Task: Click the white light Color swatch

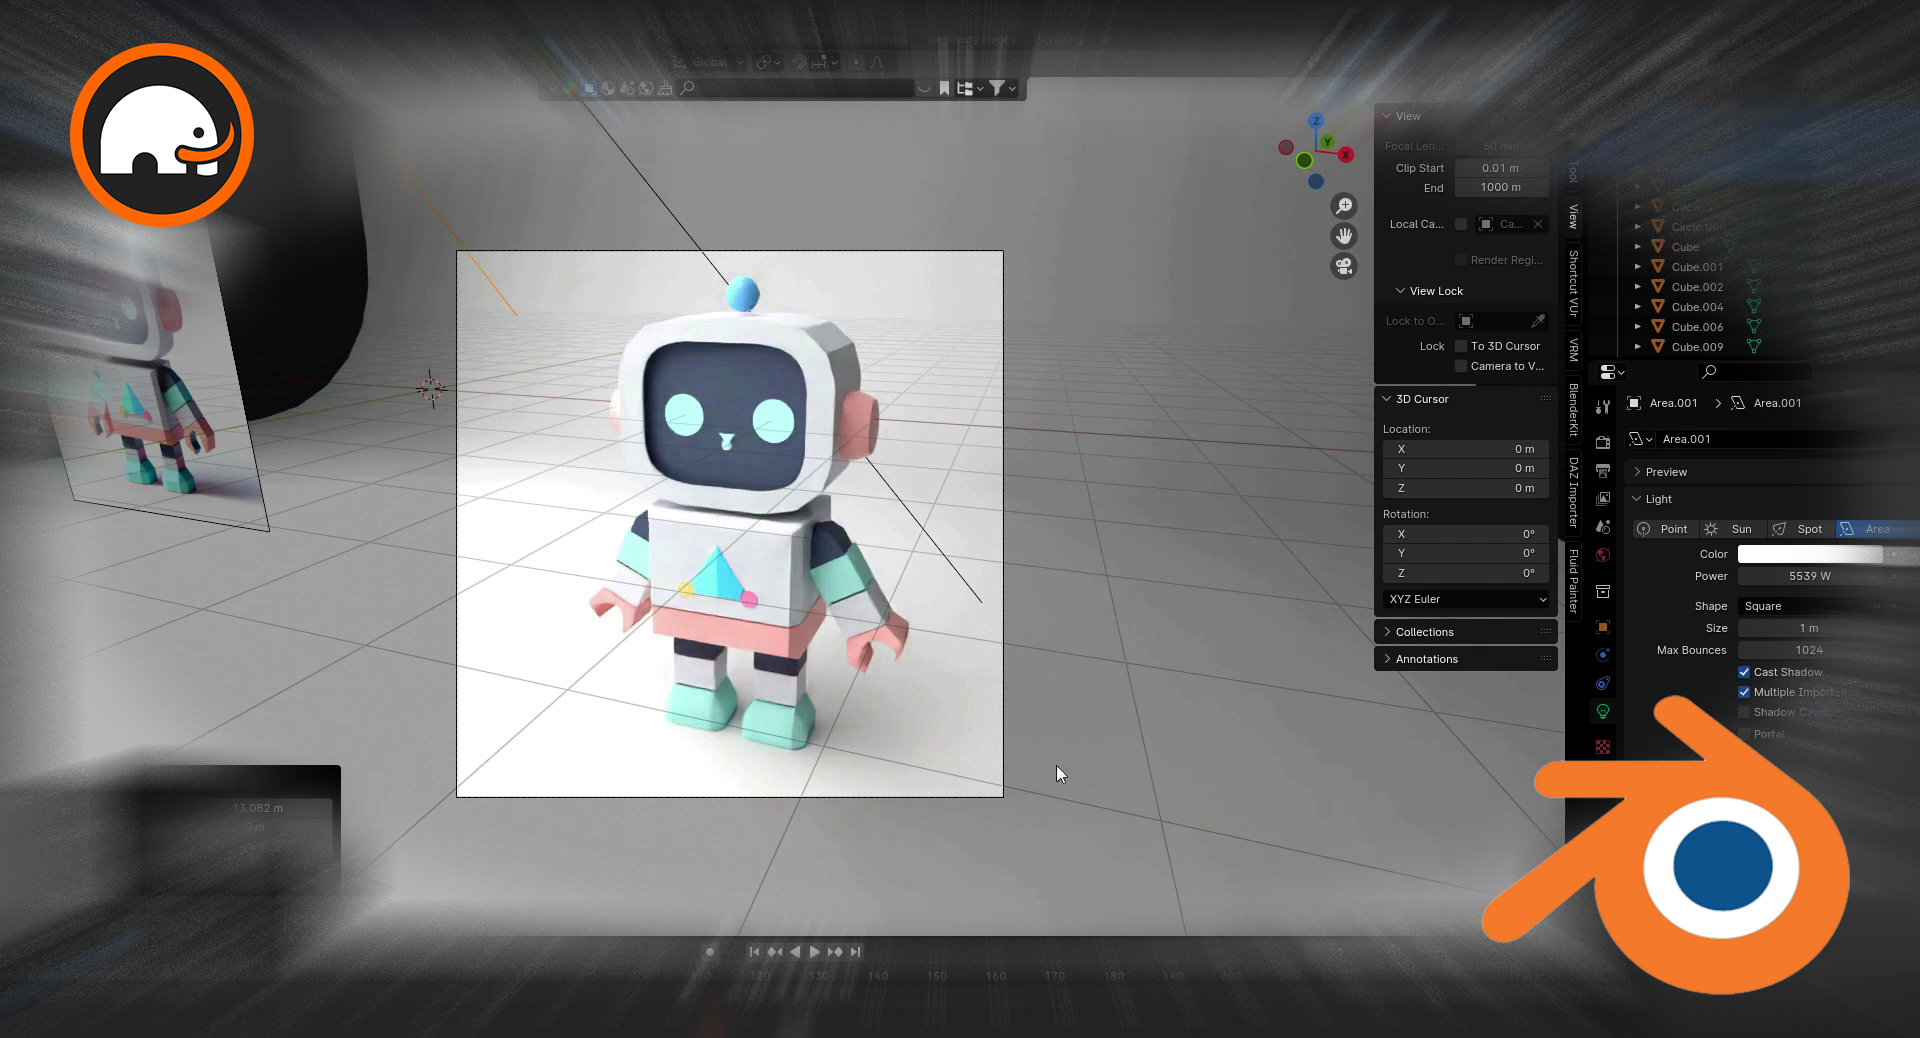Action: [x=1810, y=554]
